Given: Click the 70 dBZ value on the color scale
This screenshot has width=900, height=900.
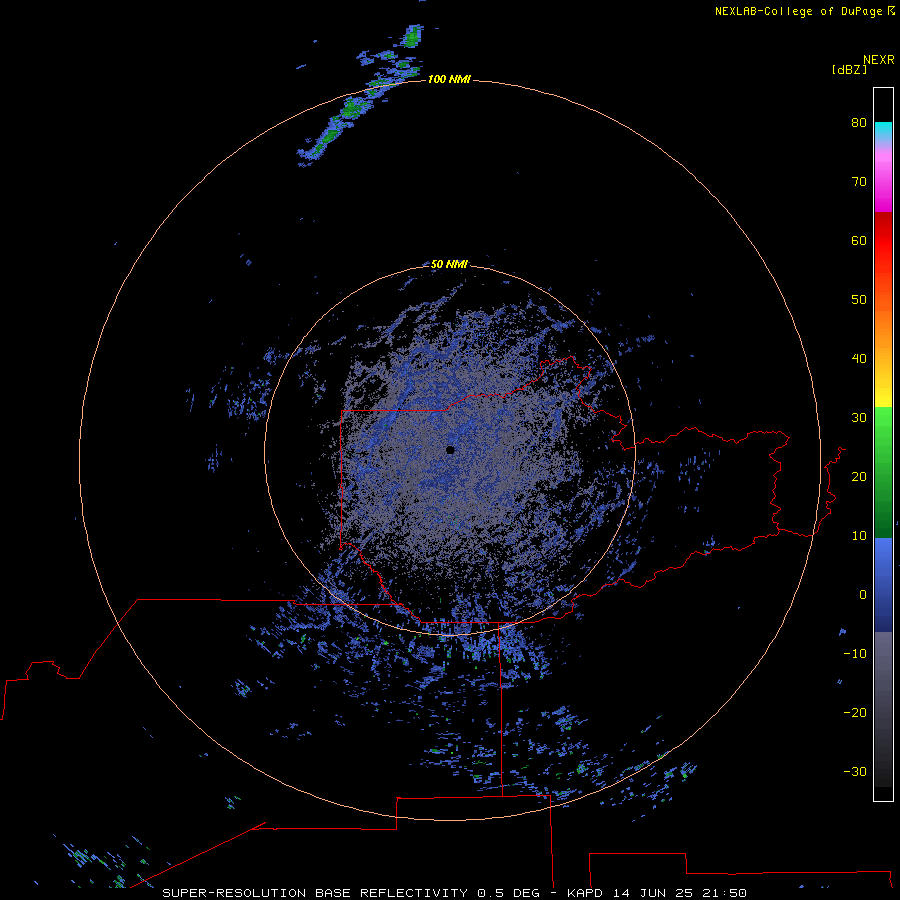Looking at the screenshot, I should [859, 181].
